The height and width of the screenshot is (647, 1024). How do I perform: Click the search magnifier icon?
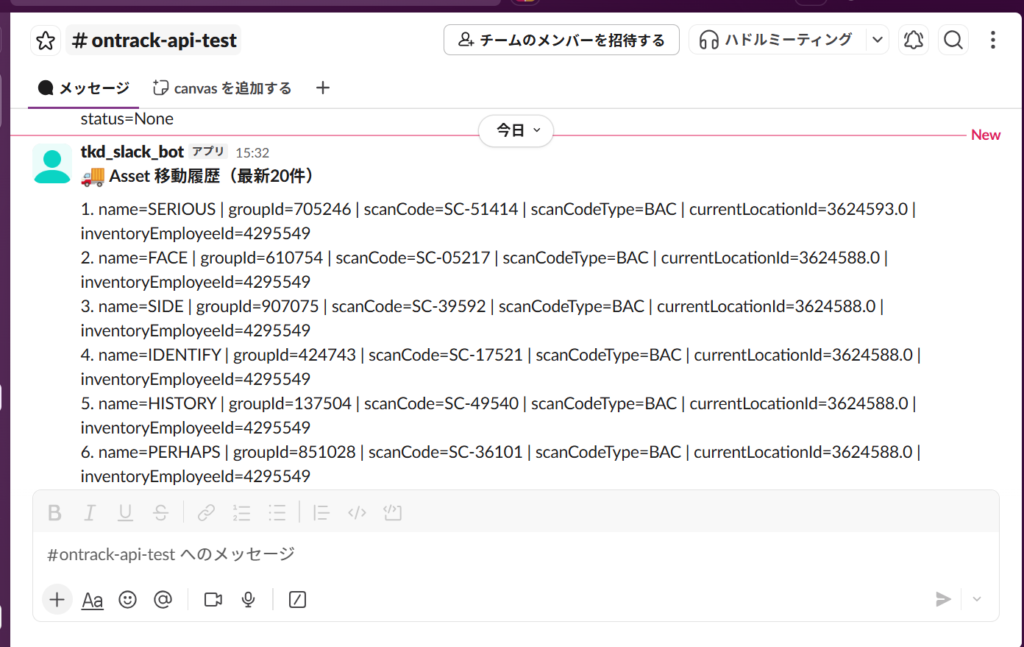coord(954,40)
